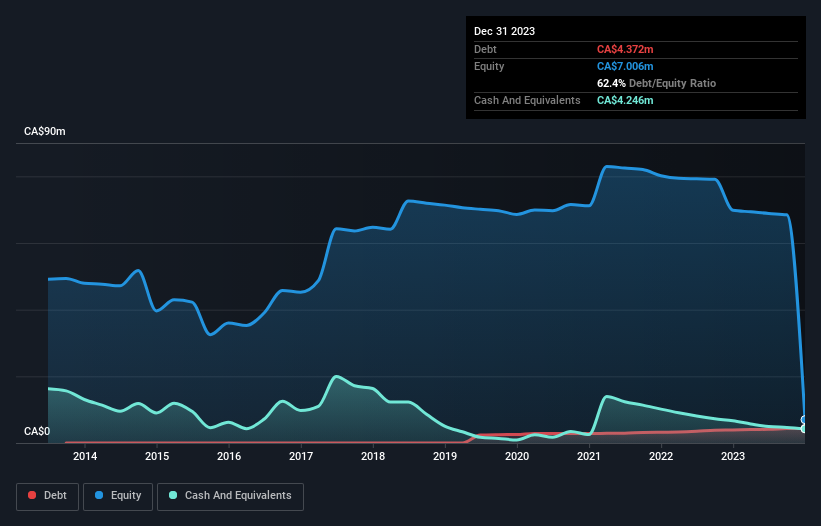Click the Cash value CA$4.246m
The image size is (821, 526).
(x=625, y=100)
